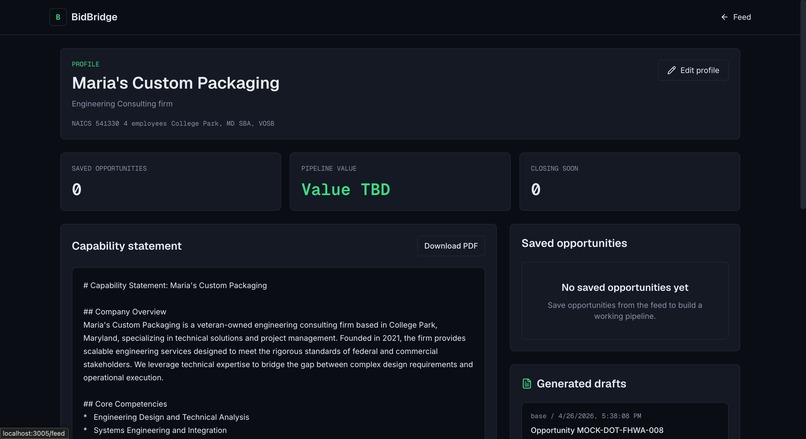Click the pencil icon on Edit profile

[671, 70]
